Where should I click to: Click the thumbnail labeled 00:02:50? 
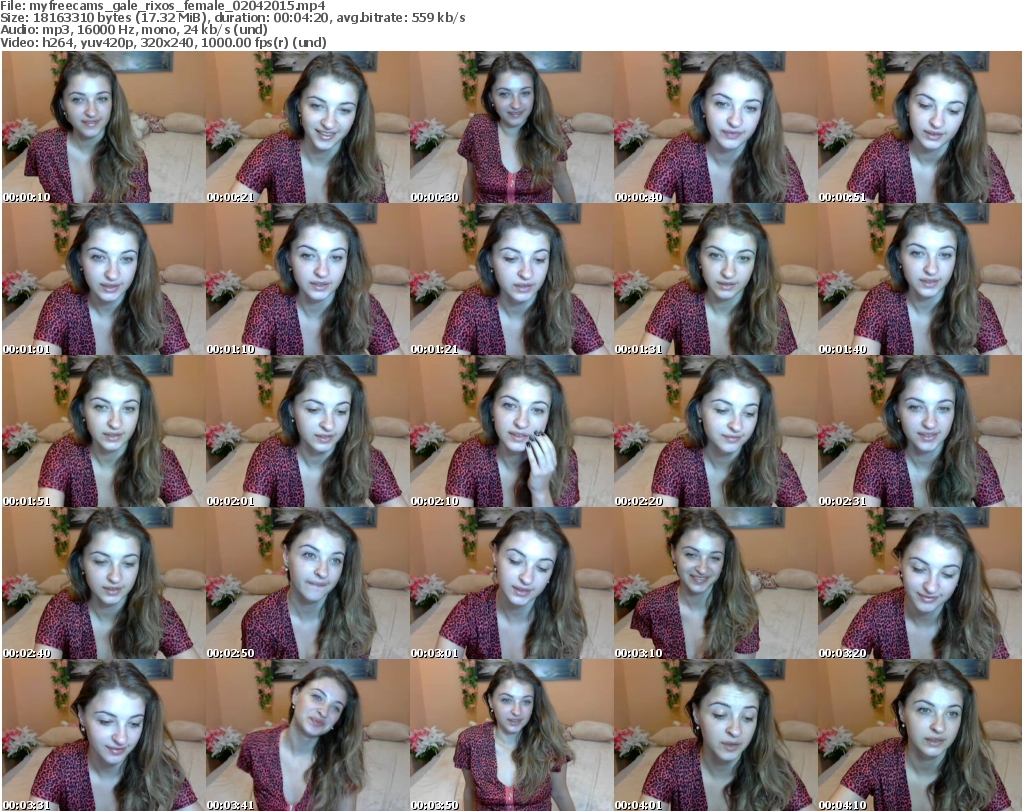coord(307,584)
